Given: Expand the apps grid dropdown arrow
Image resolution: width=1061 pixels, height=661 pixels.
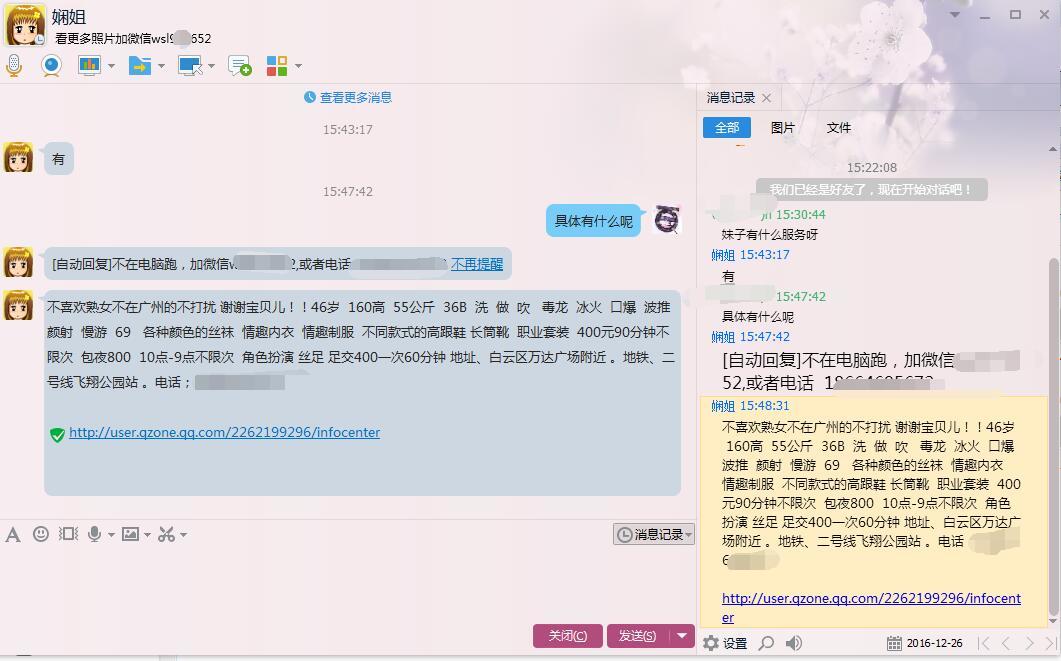Looking at the screenshot, I should click(x=298, y=66).
